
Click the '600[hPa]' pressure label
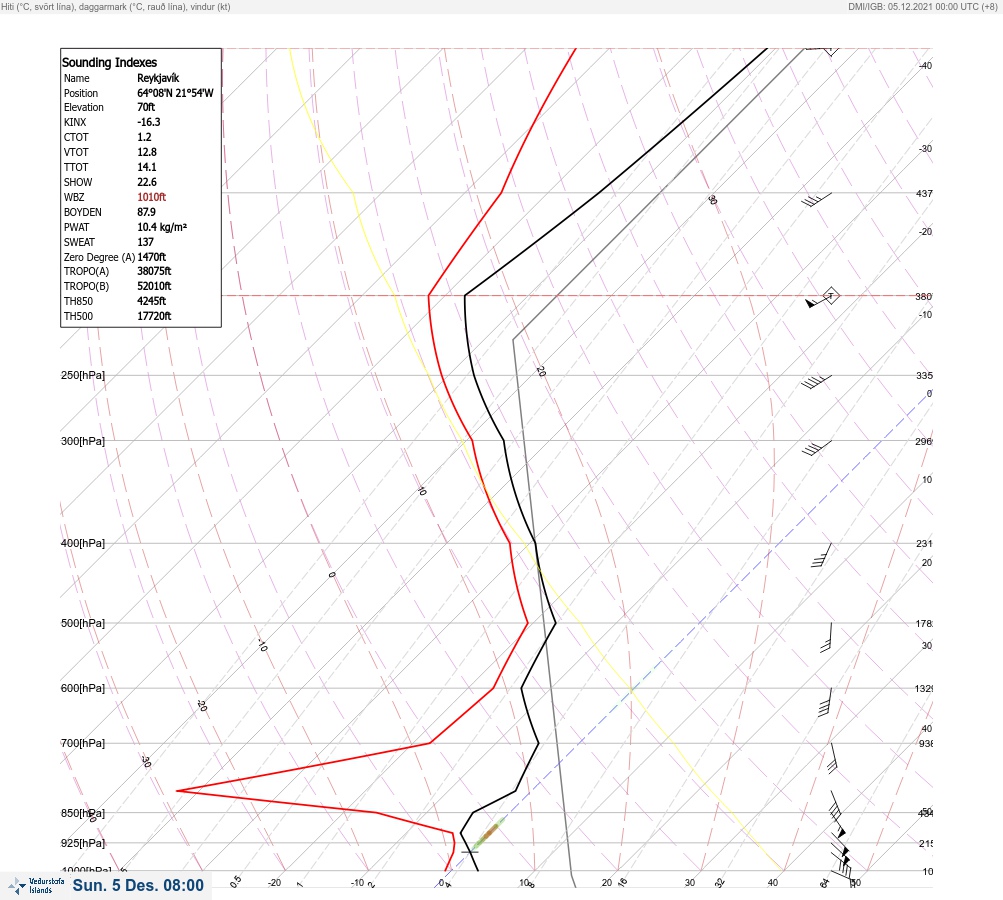tap(83, 688)
